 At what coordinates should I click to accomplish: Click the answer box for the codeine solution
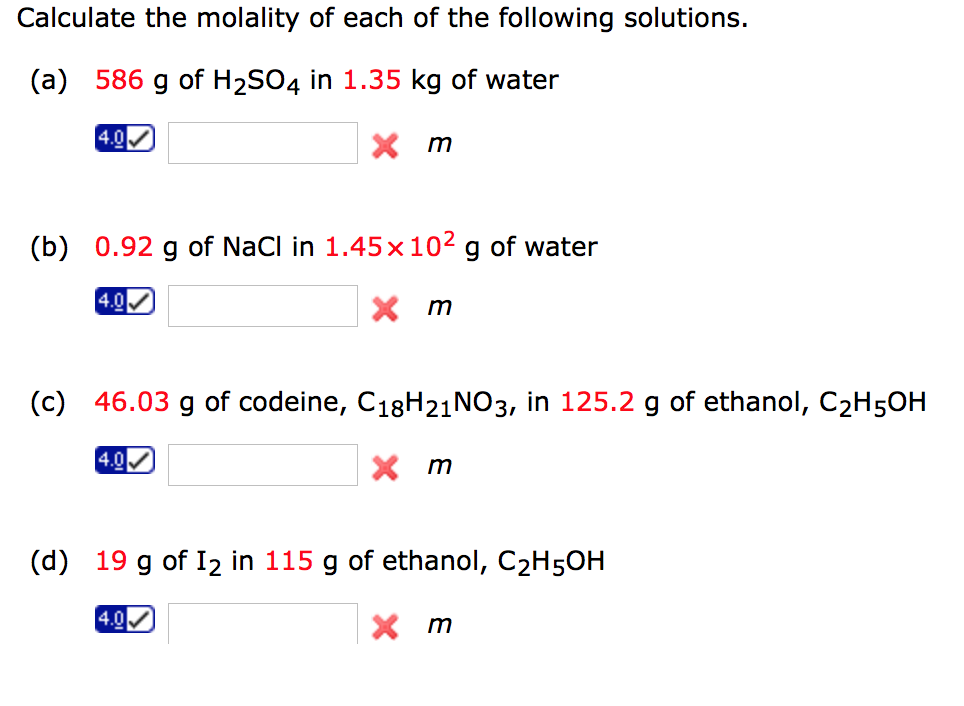click(262, 465)
